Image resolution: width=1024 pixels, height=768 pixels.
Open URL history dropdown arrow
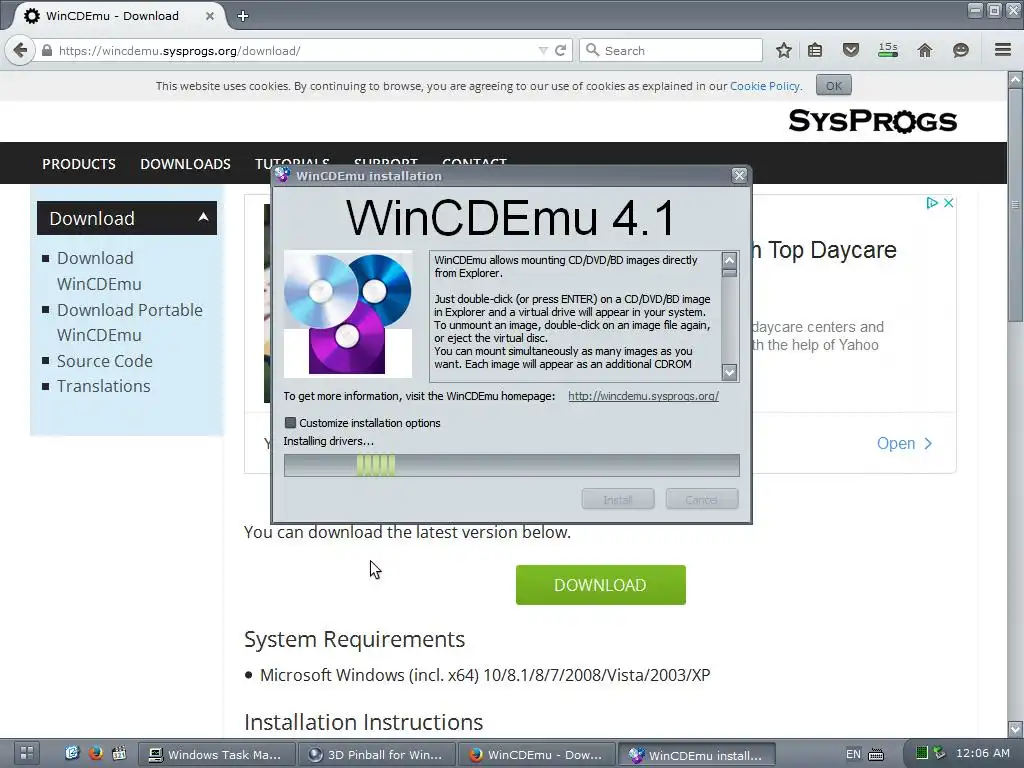543,51
